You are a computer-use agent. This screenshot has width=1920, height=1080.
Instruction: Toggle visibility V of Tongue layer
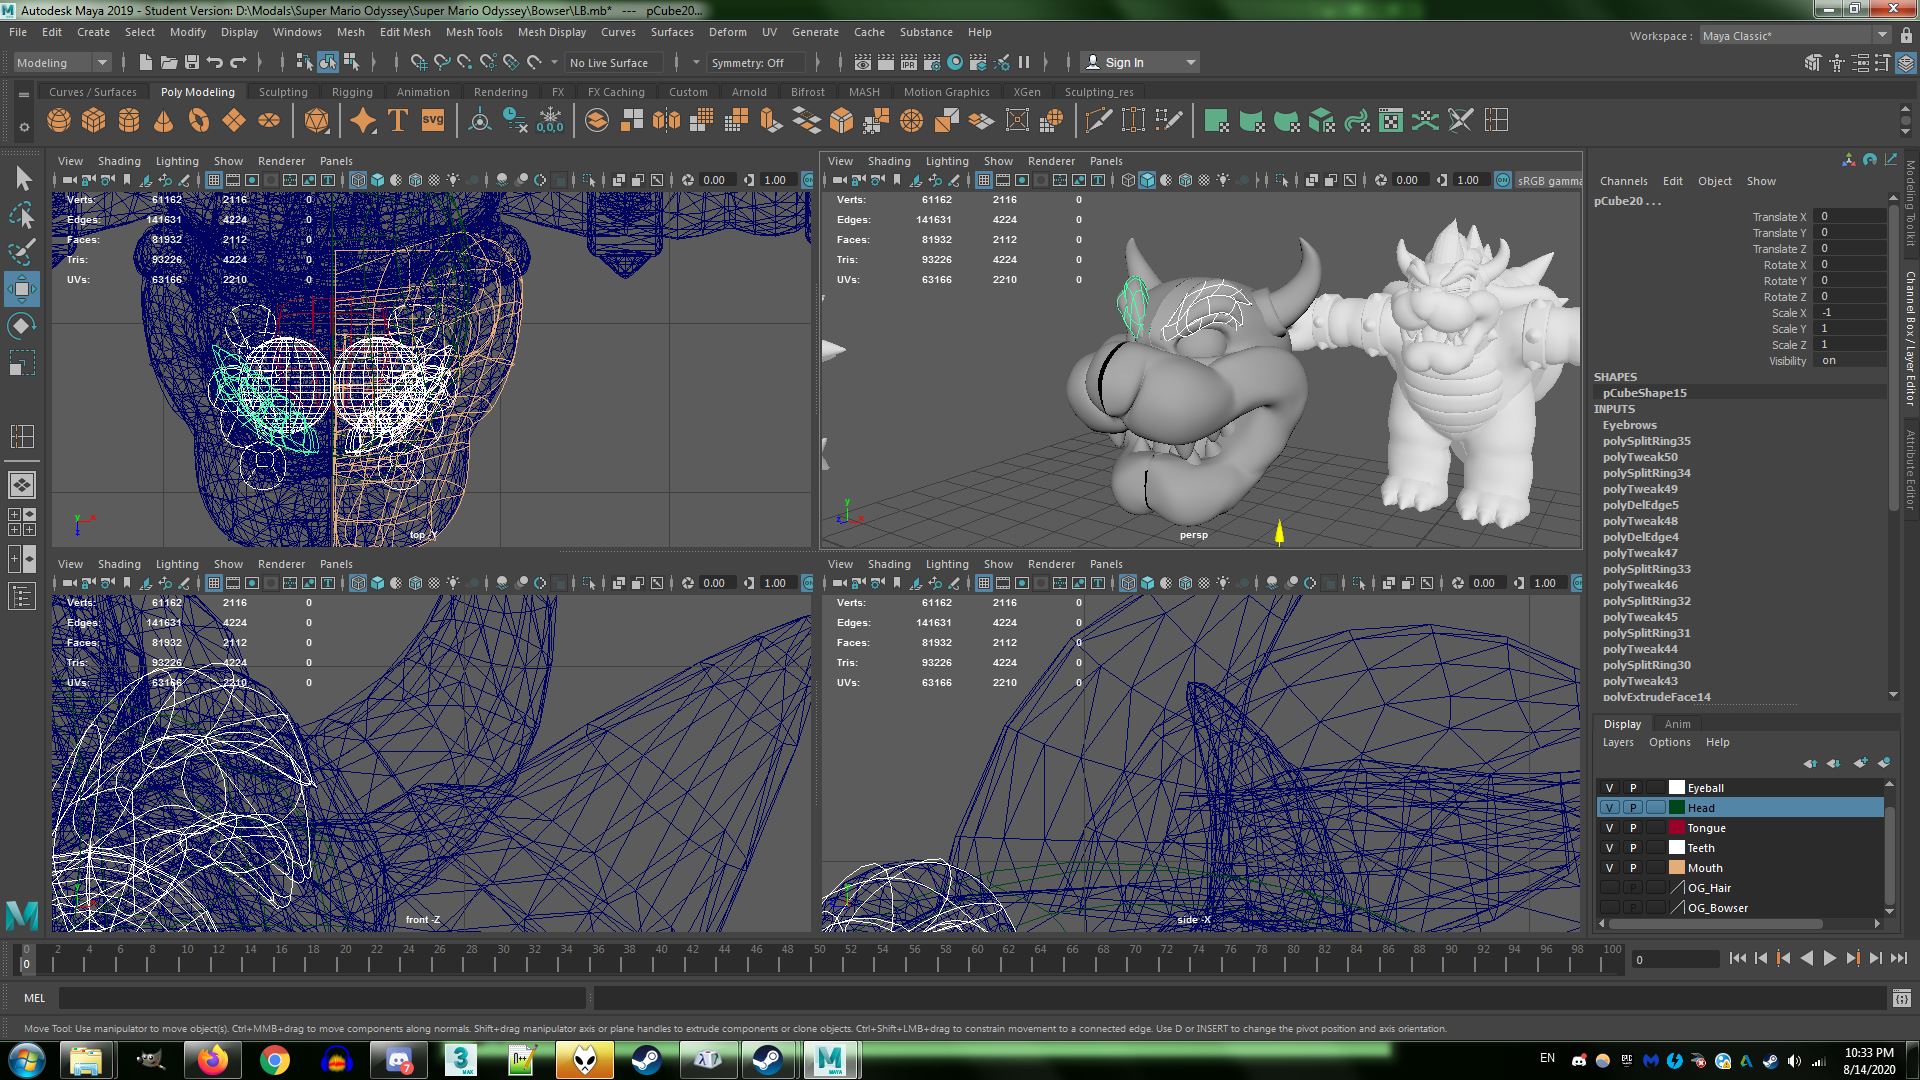click(x=1609, y=828)
